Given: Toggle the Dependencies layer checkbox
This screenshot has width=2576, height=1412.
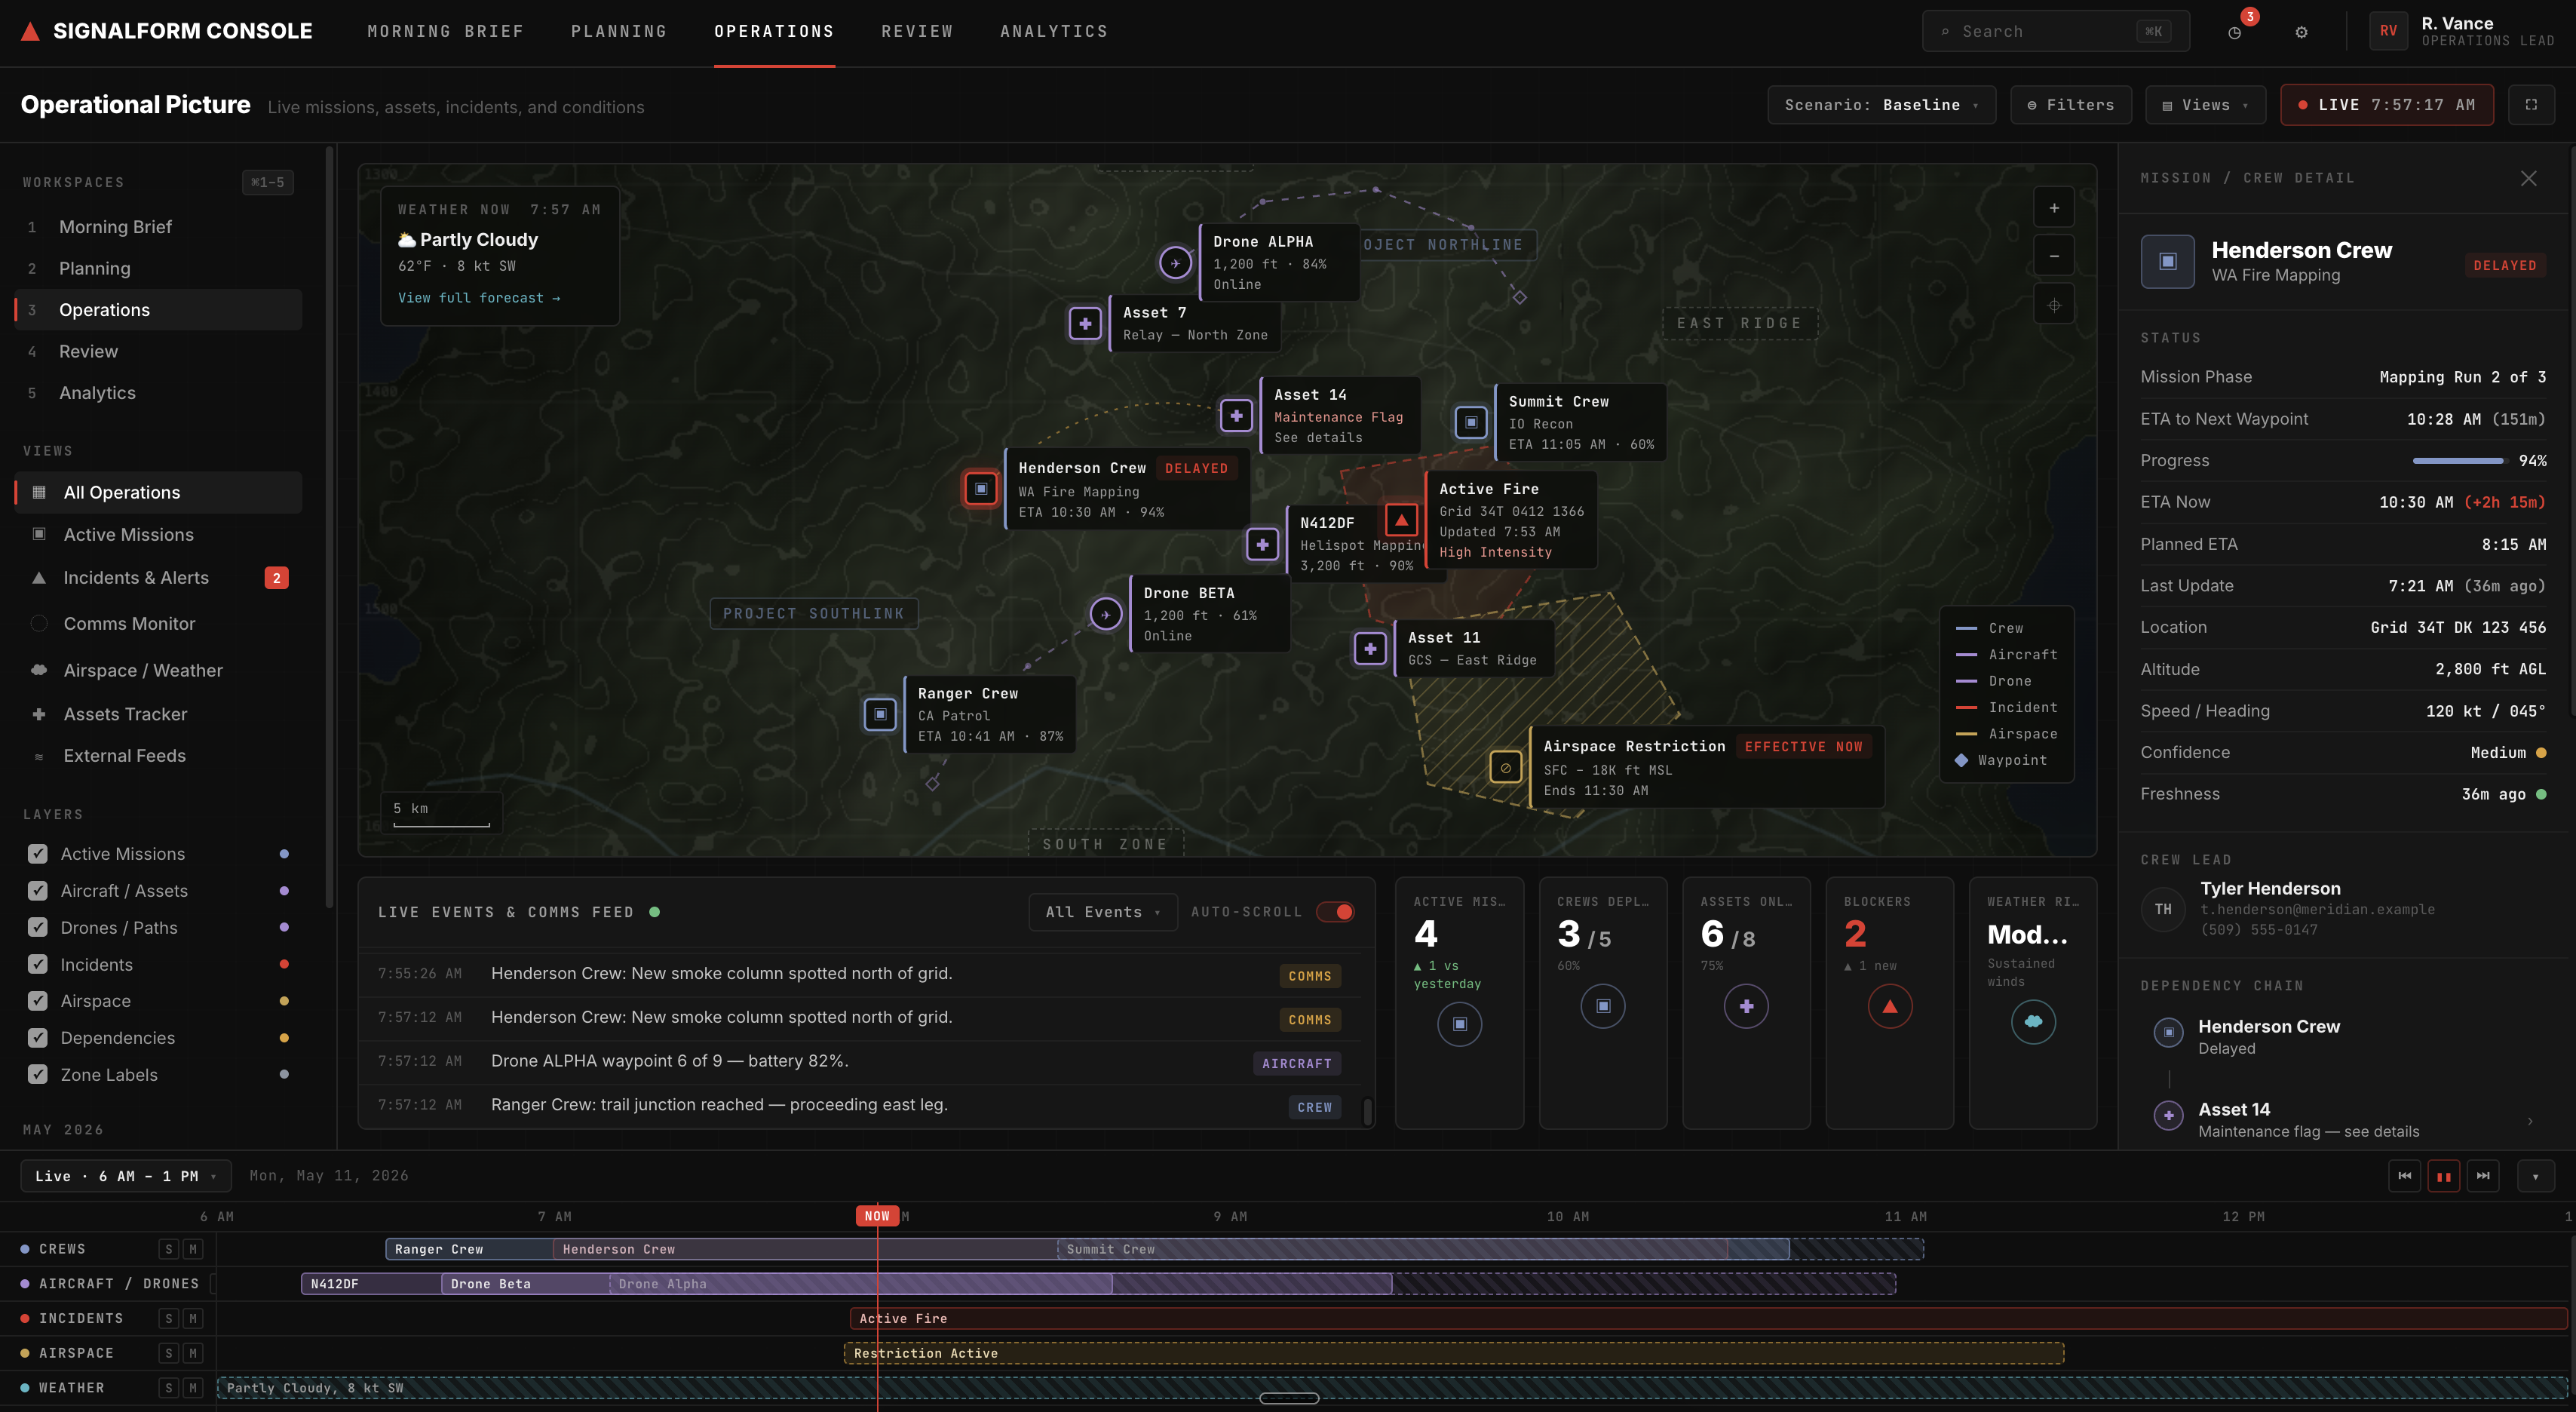Looking at the screenshot, I should tap(38, 1038).
